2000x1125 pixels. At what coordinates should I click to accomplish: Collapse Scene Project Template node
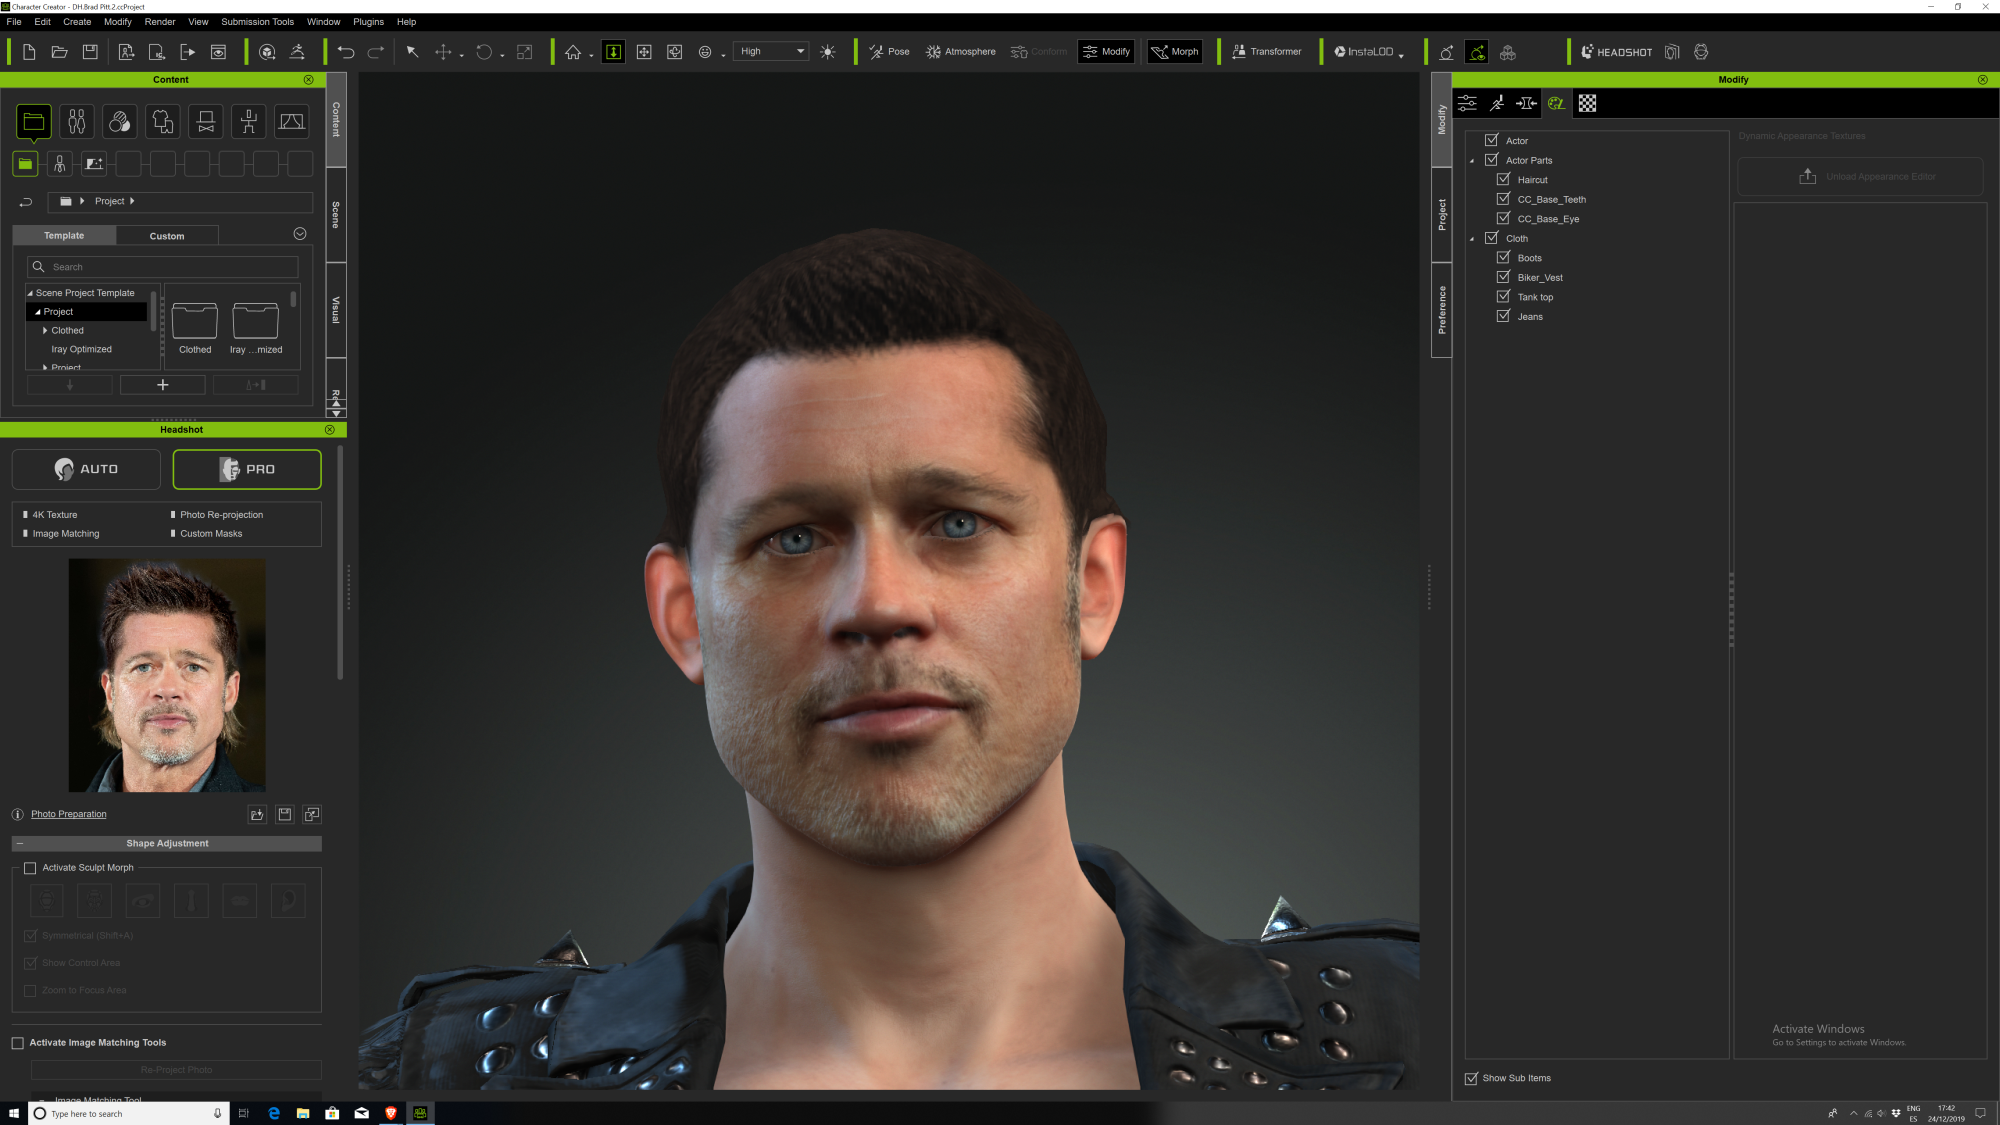tap(30, 294)
